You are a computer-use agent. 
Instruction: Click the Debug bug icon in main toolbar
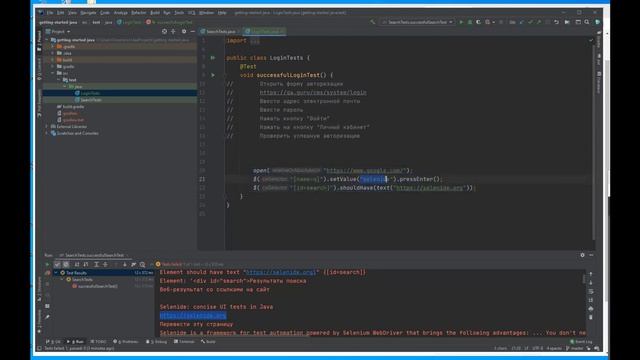(470, 22)
